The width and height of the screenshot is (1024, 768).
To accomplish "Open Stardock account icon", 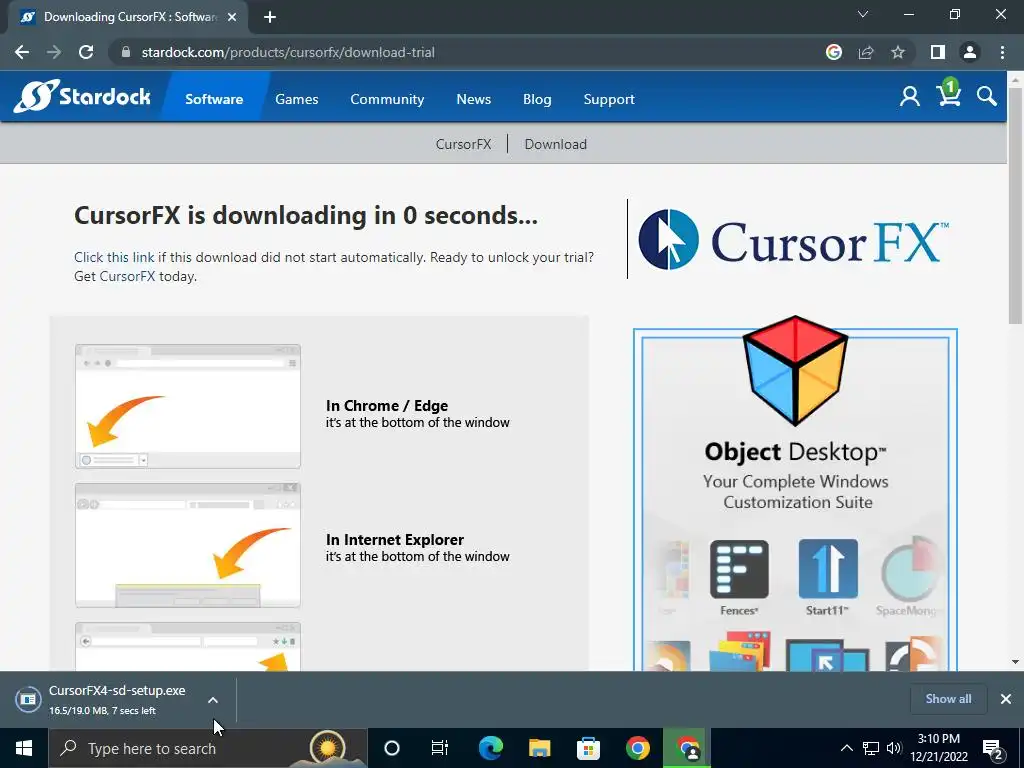I will pyautogui.click(x=910, y=97).
